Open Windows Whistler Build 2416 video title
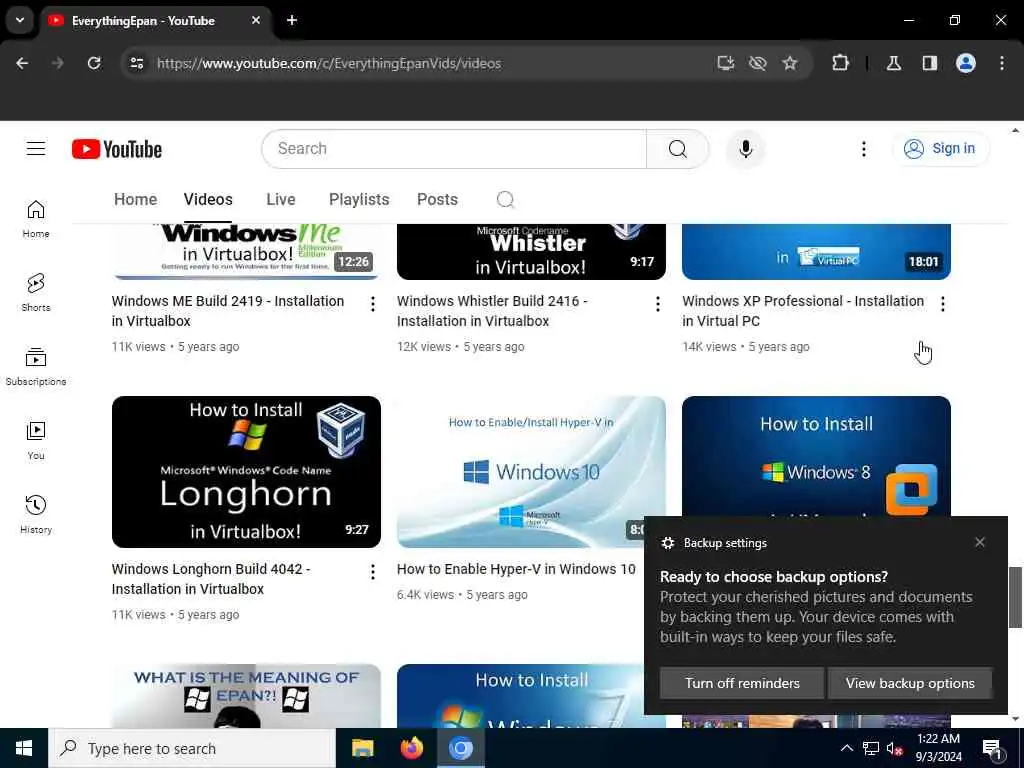Screen dimensions: 1024x768 tap(492, 311)
